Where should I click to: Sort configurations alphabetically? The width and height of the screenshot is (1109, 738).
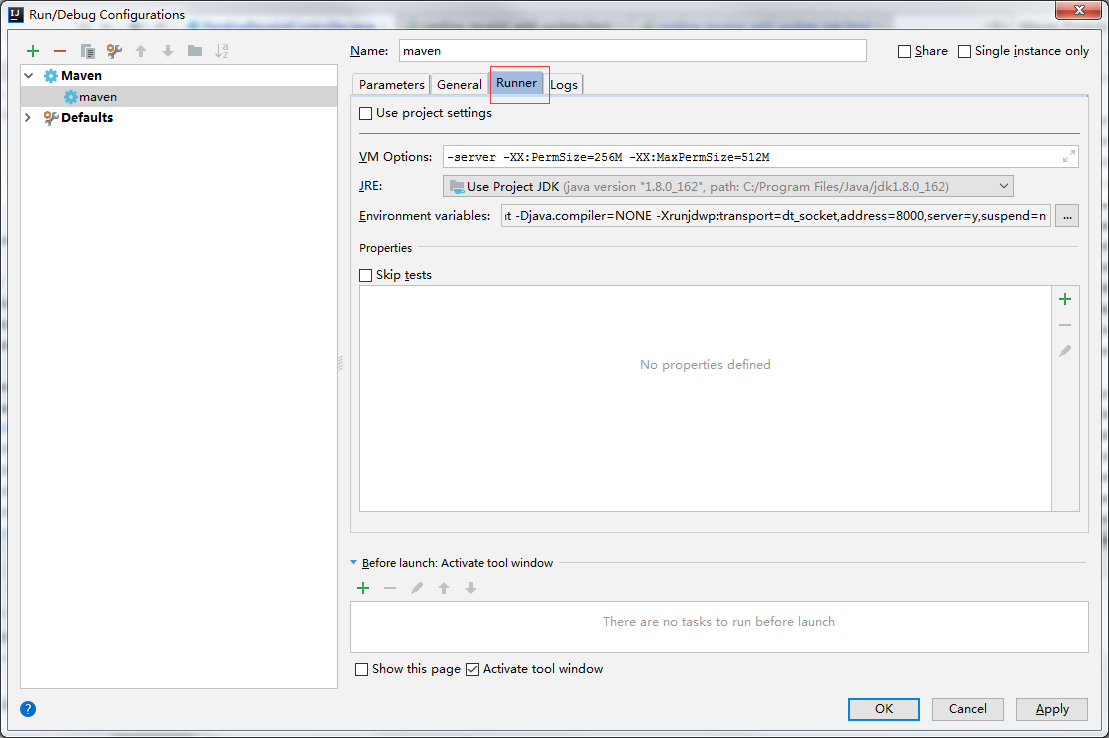(222, 51)
